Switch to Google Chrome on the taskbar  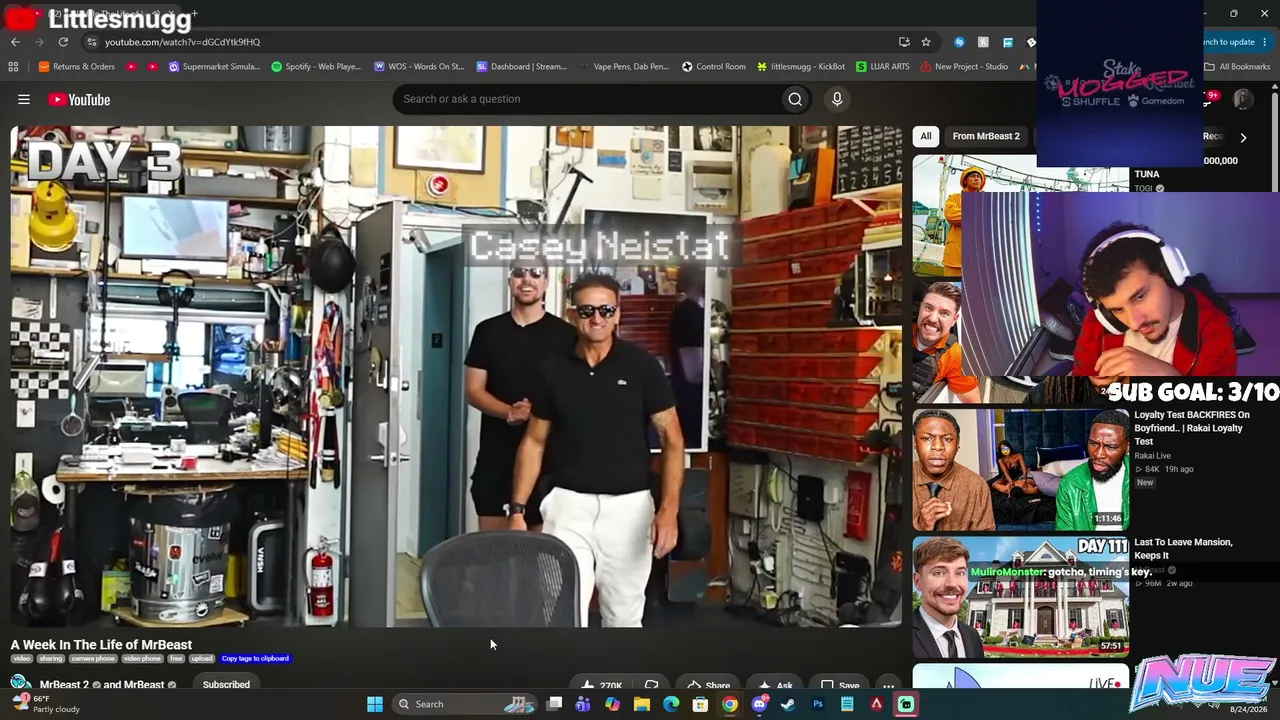(x=730, y=704)
